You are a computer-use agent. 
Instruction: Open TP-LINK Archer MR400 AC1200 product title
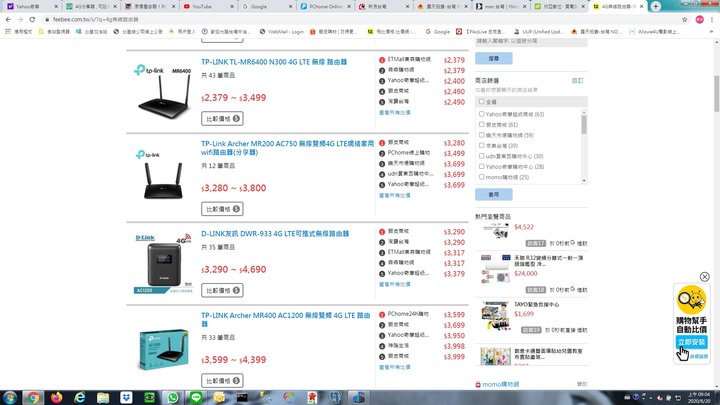(x=286, y=320)
